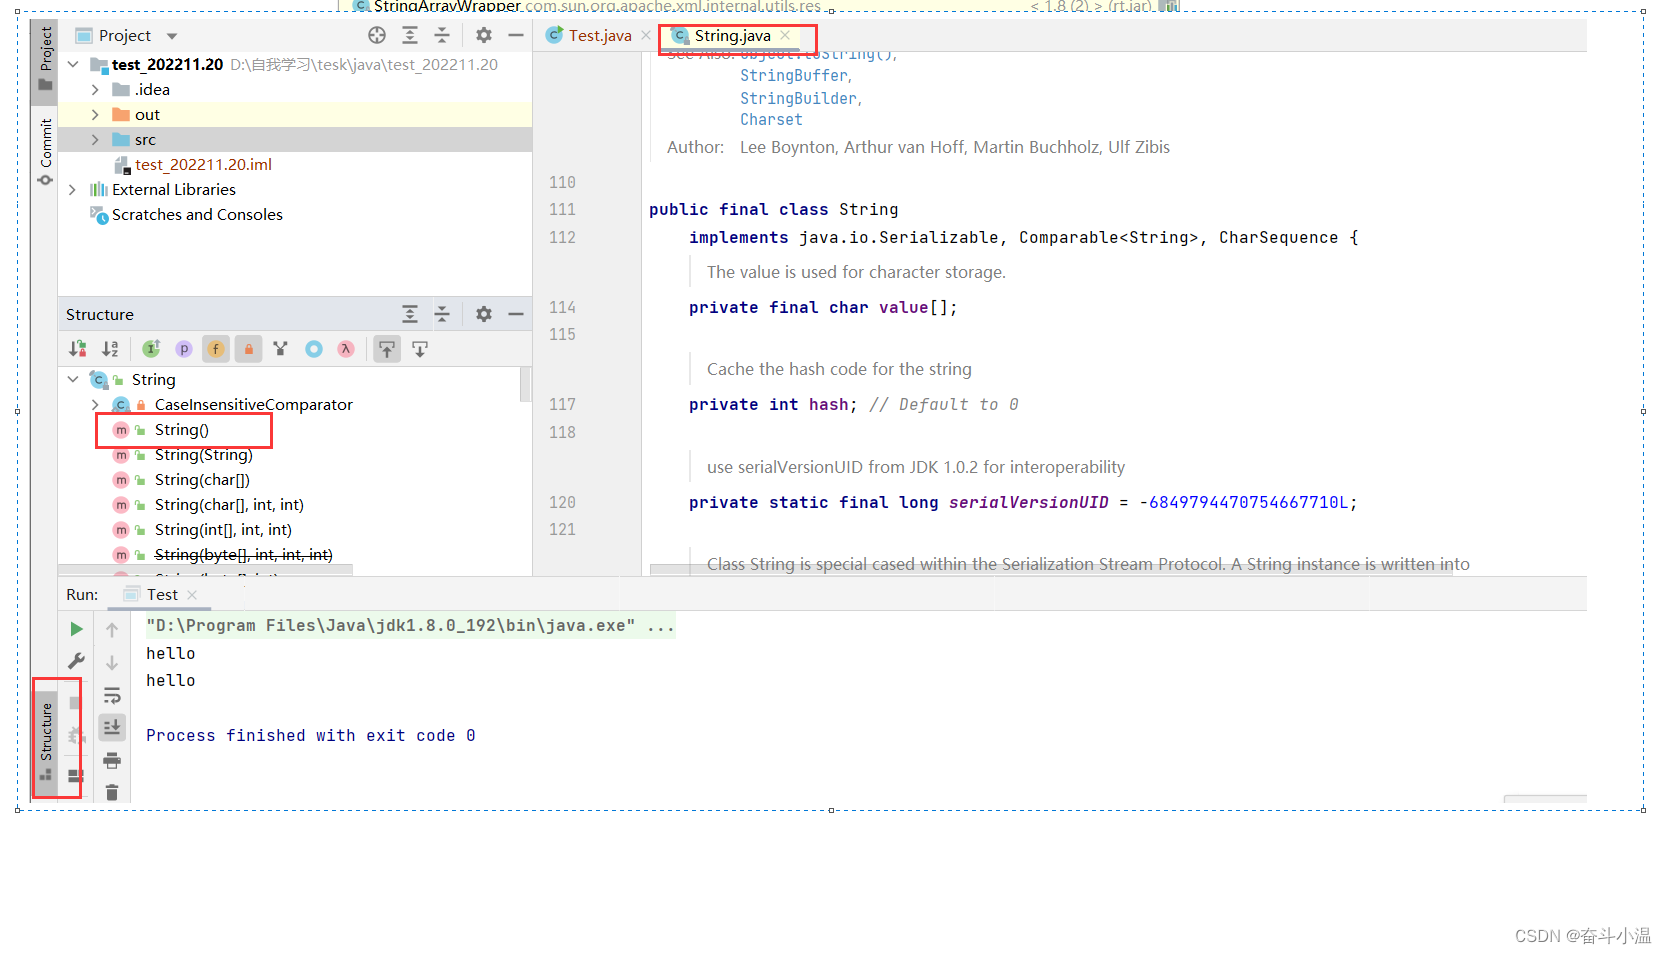Toggle scroll to end in Run console
Viewport: 1667px width, 954px height.
tap(112, 727)
